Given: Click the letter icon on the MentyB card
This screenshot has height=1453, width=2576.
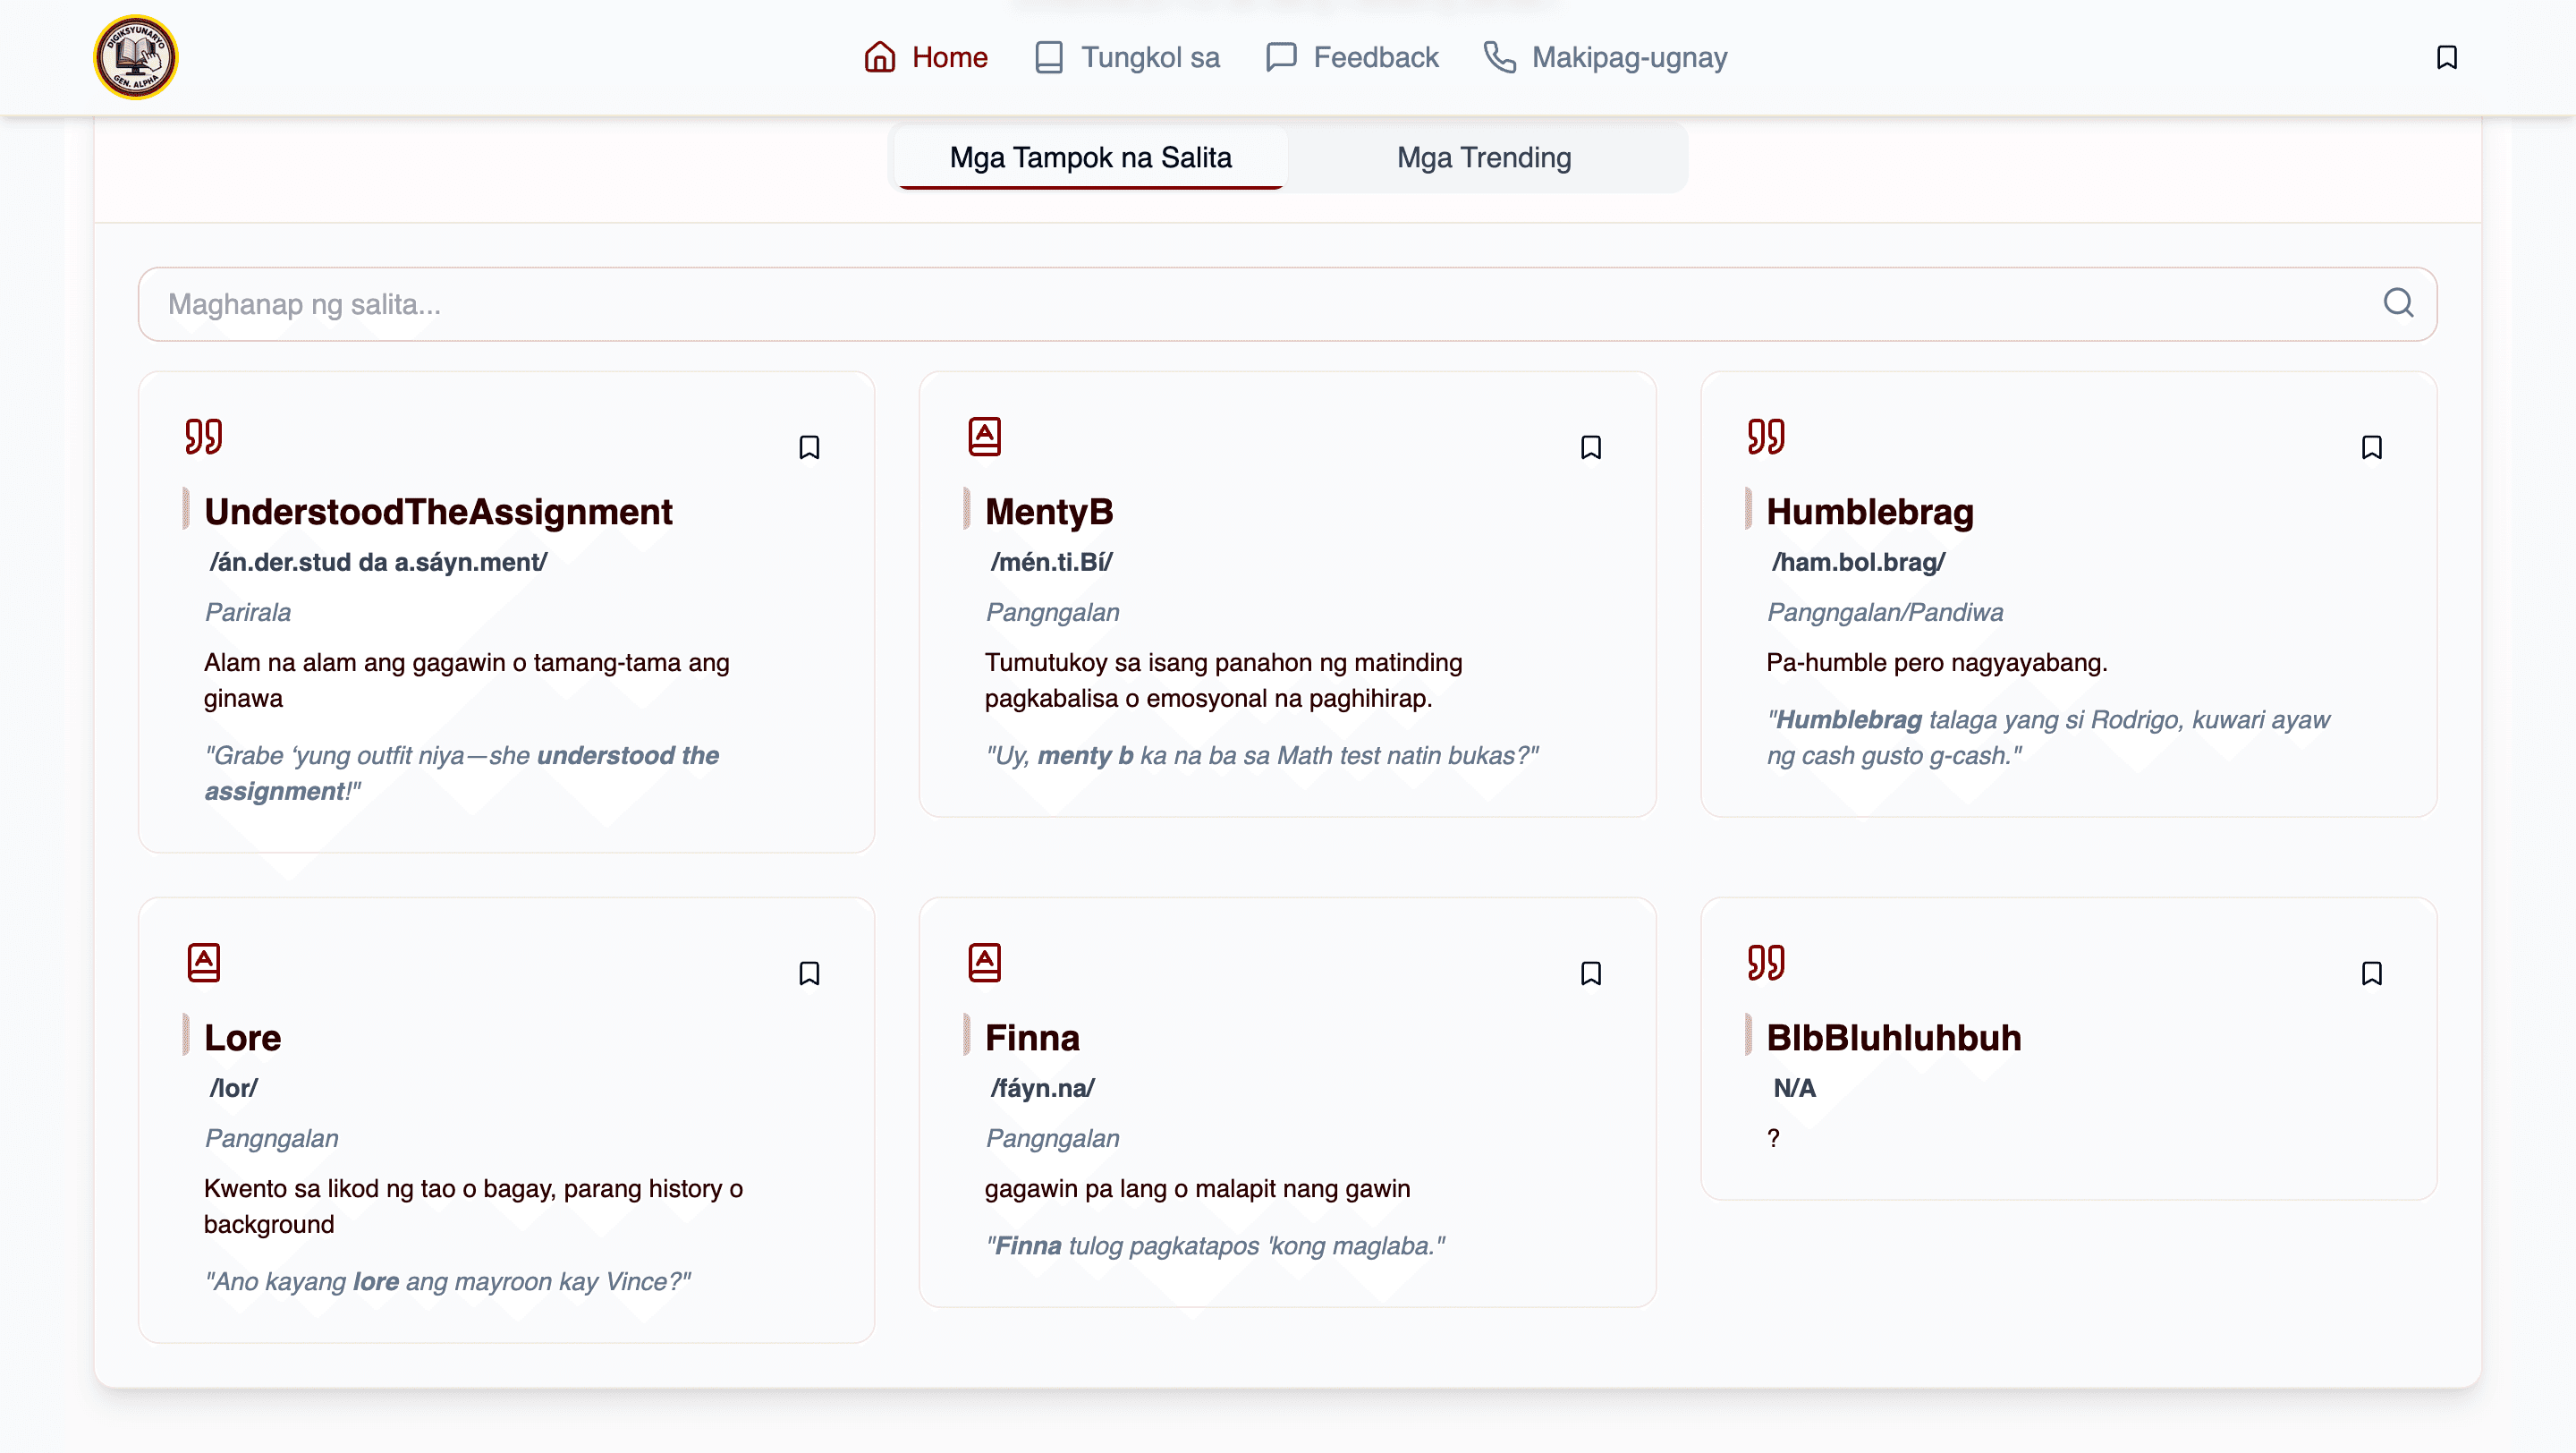Looking at the screenshot, I should pyautogui.click(x=985, y=437).
